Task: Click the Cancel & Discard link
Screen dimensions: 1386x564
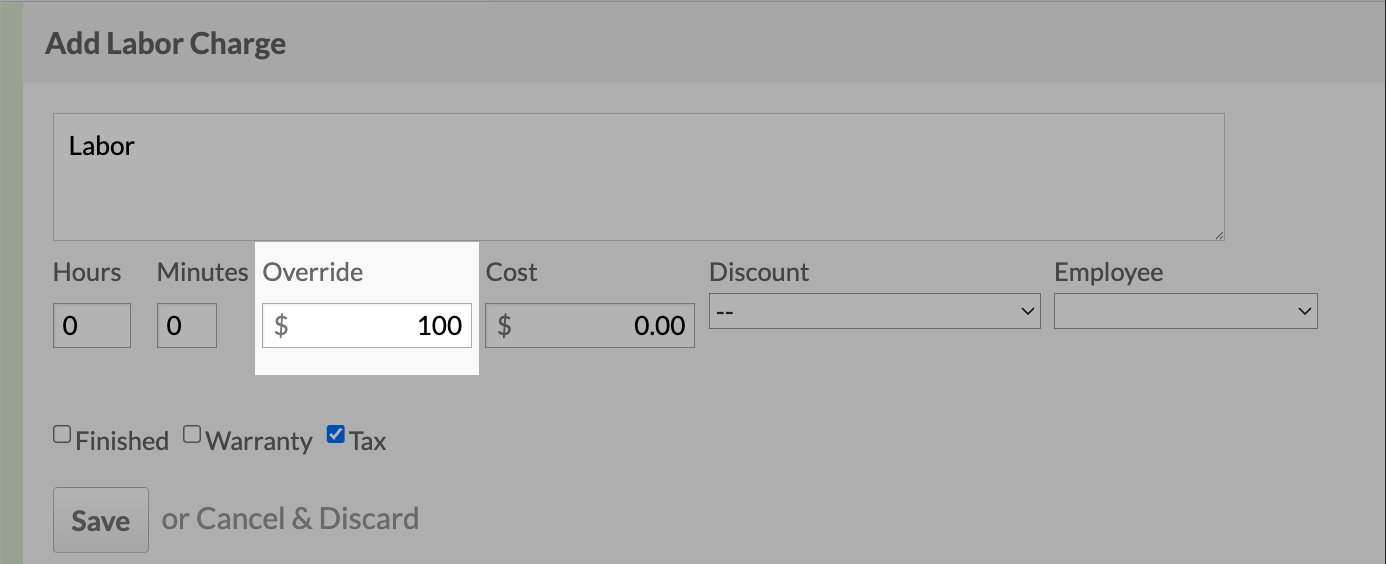Action: (x=308, y=519)
